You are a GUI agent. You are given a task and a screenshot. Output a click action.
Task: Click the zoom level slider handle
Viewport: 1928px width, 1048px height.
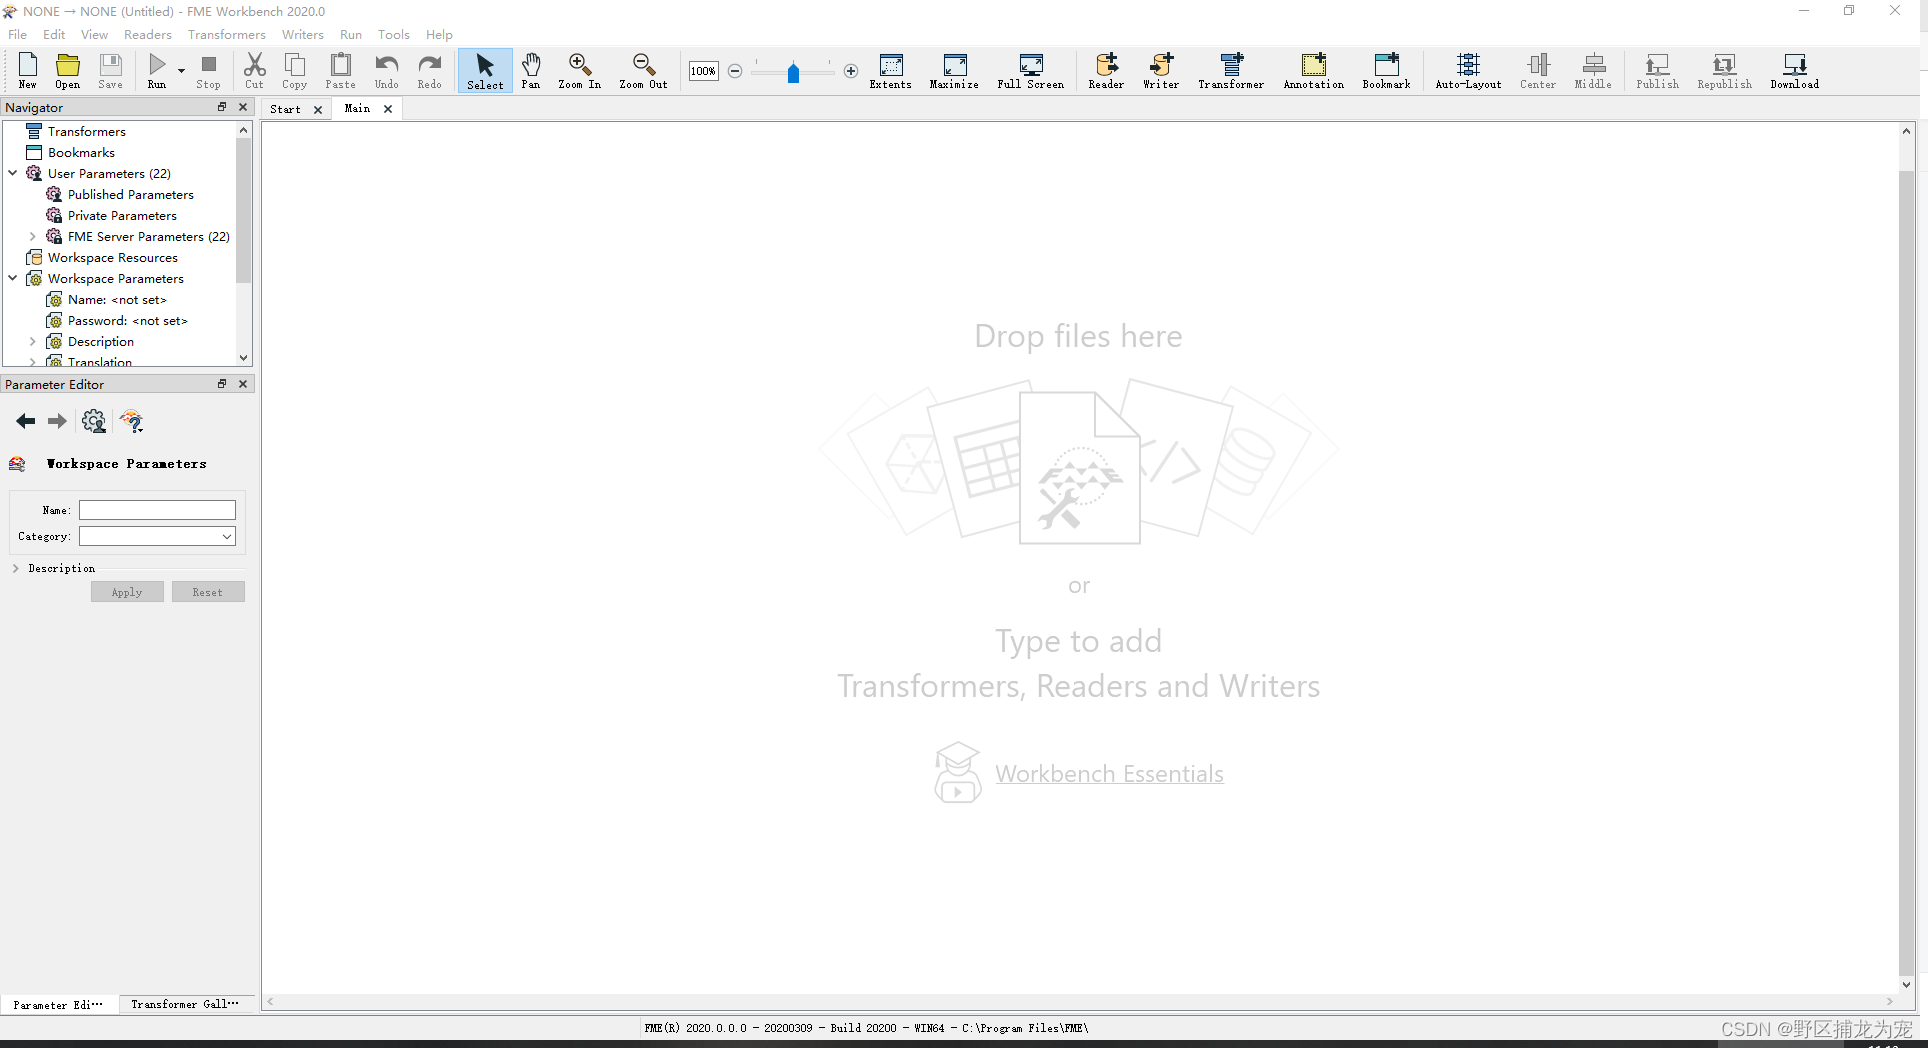pyautogui.click(x=793, y=73)
